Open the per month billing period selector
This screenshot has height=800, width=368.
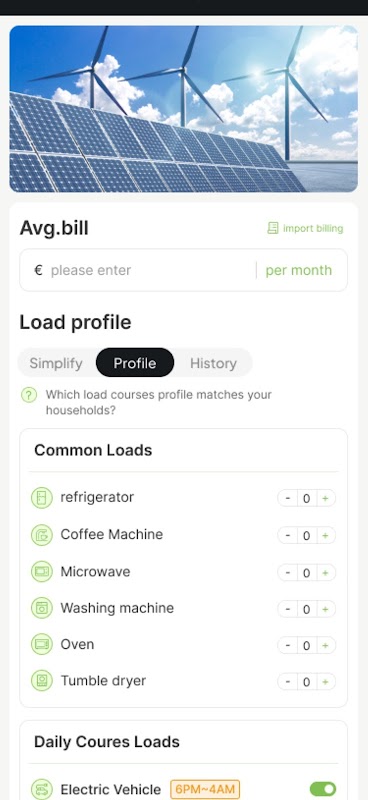(x=299, y=270)
